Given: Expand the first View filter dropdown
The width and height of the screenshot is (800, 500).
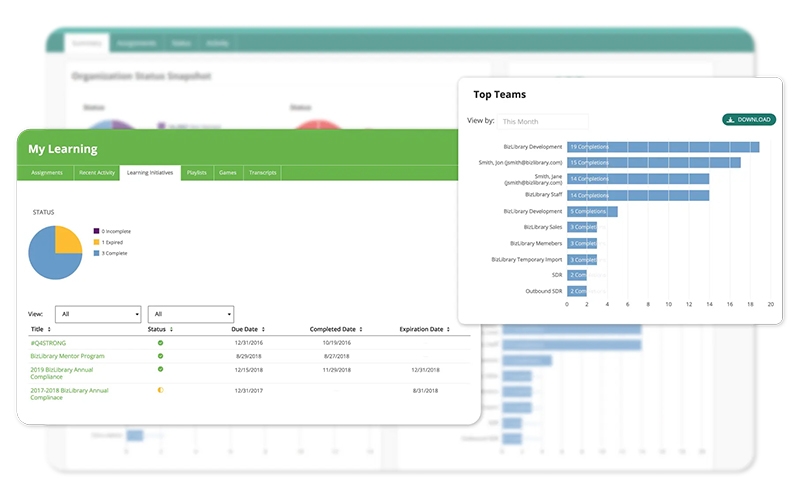Looking at the screenshot, I should click(x=98, y=314).
